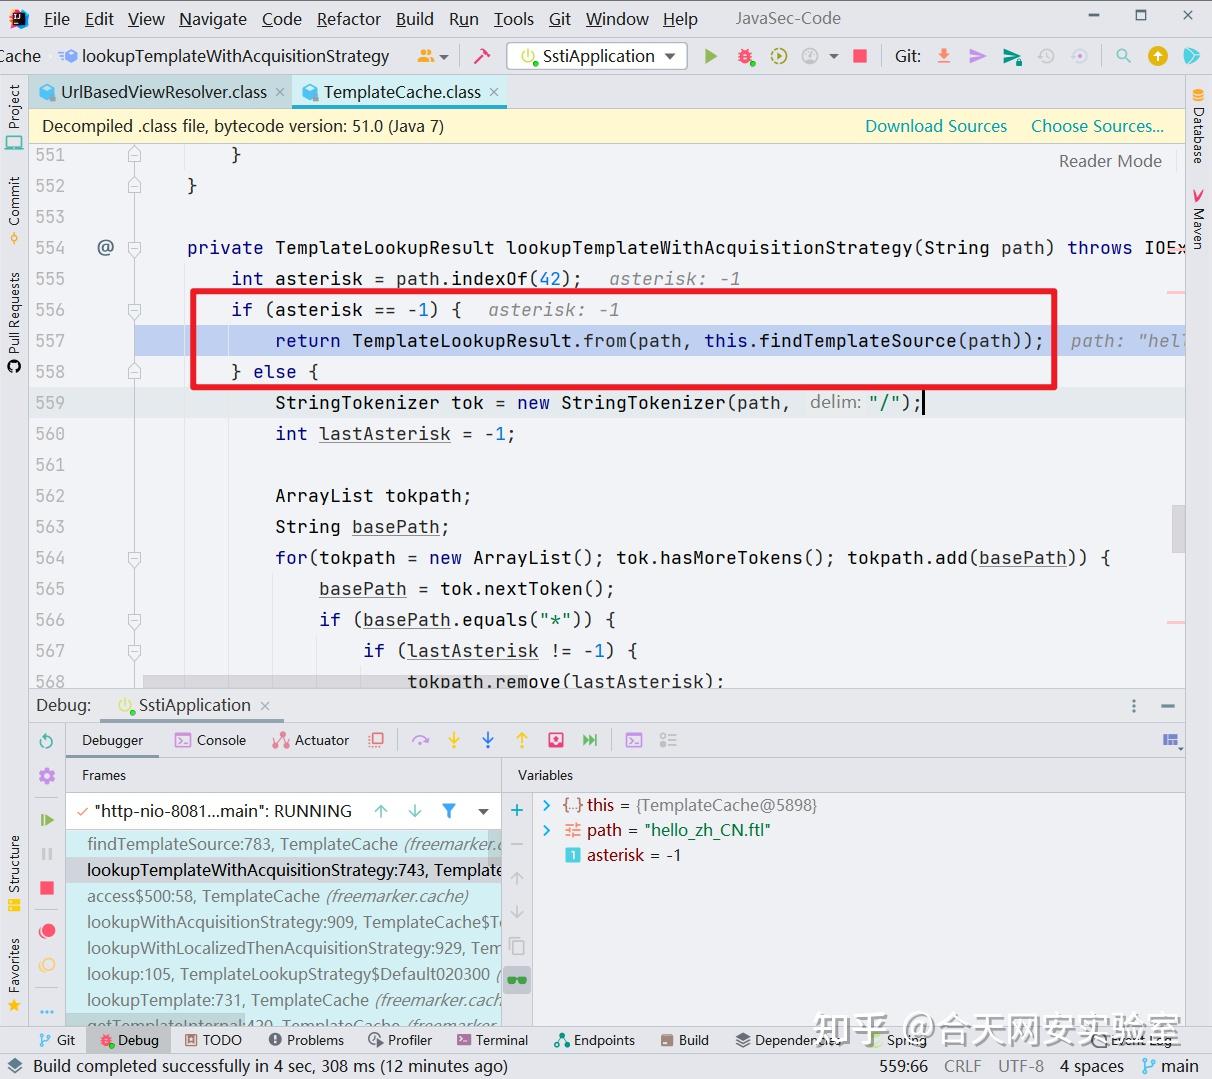Select next frame down arrow

pos(415,811)
